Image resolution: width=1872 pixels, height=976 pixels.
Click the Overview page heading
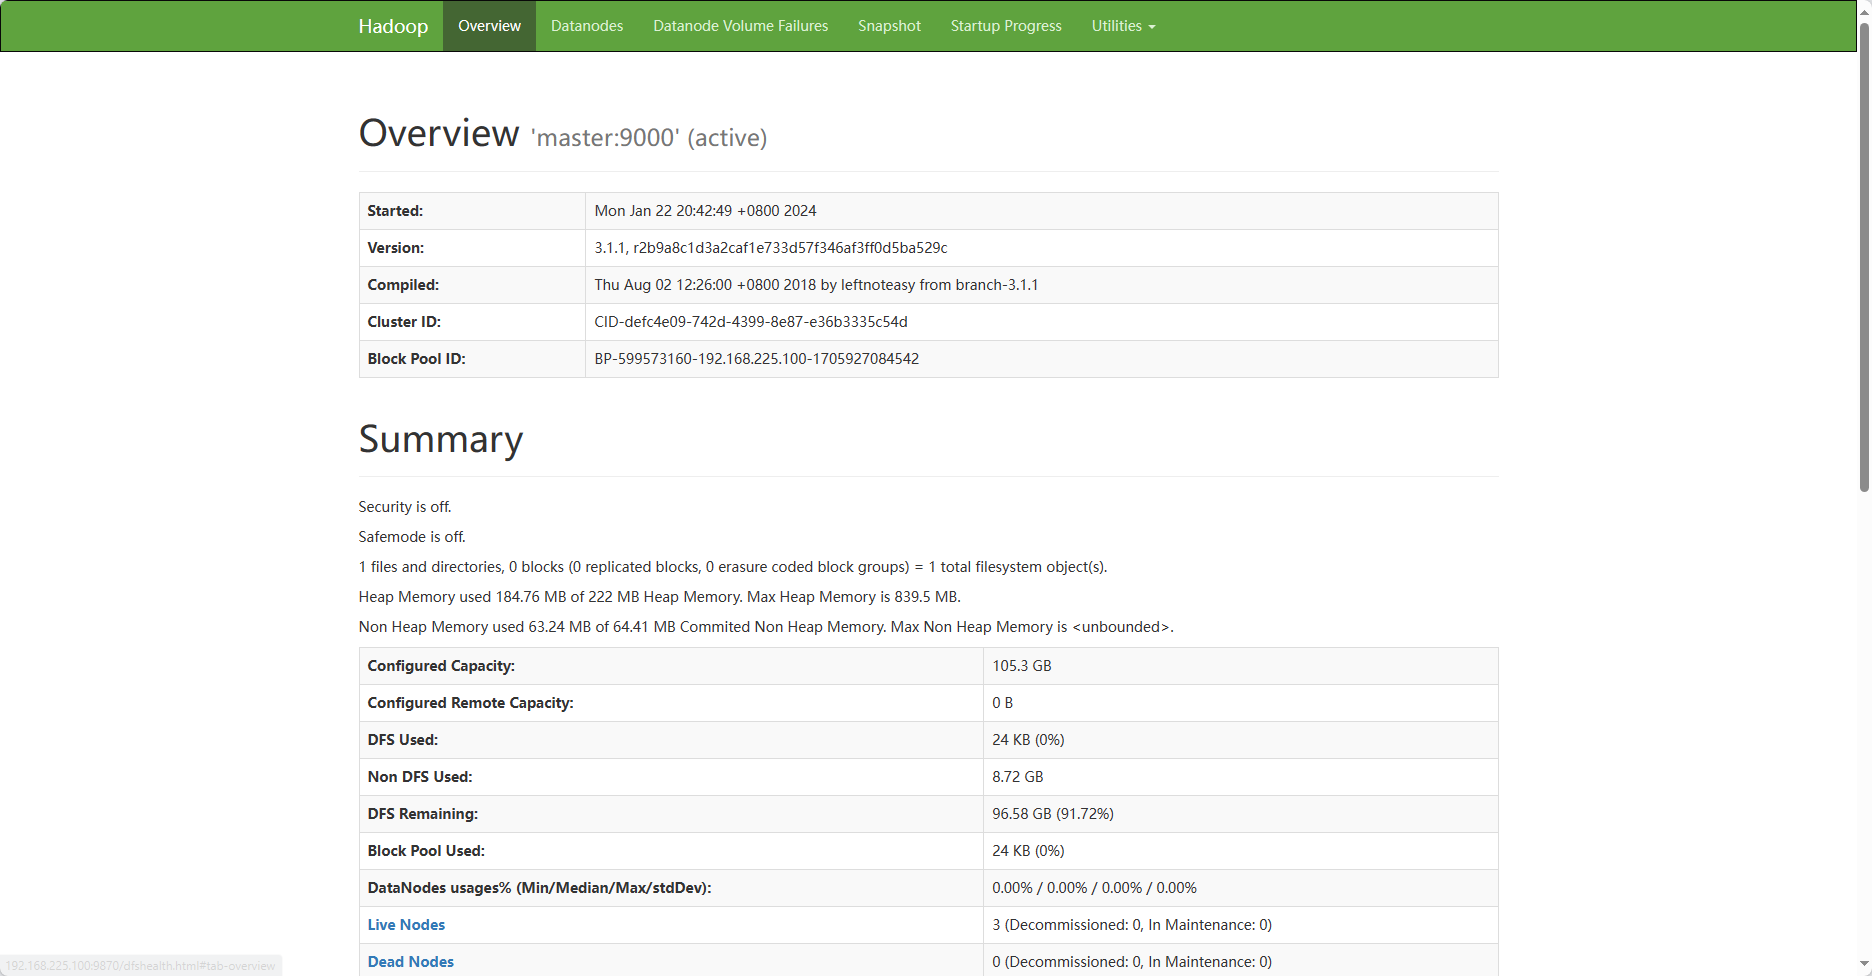point(439,133)
